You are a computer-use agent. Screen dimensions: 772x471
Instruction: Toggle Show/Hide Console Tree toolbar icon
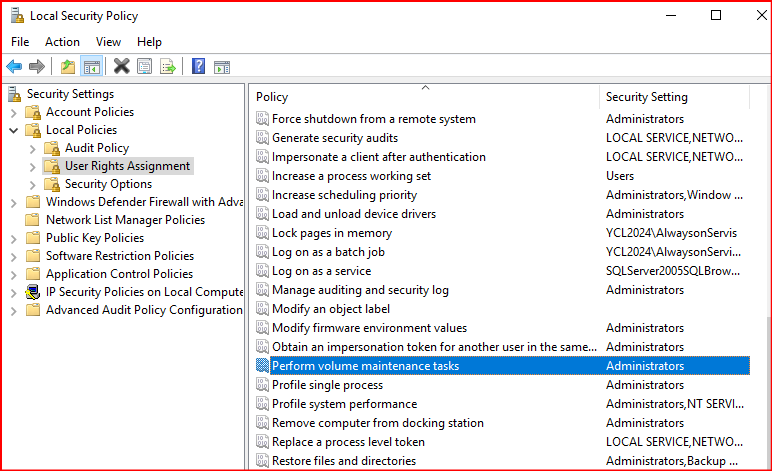tap(91, 67)
